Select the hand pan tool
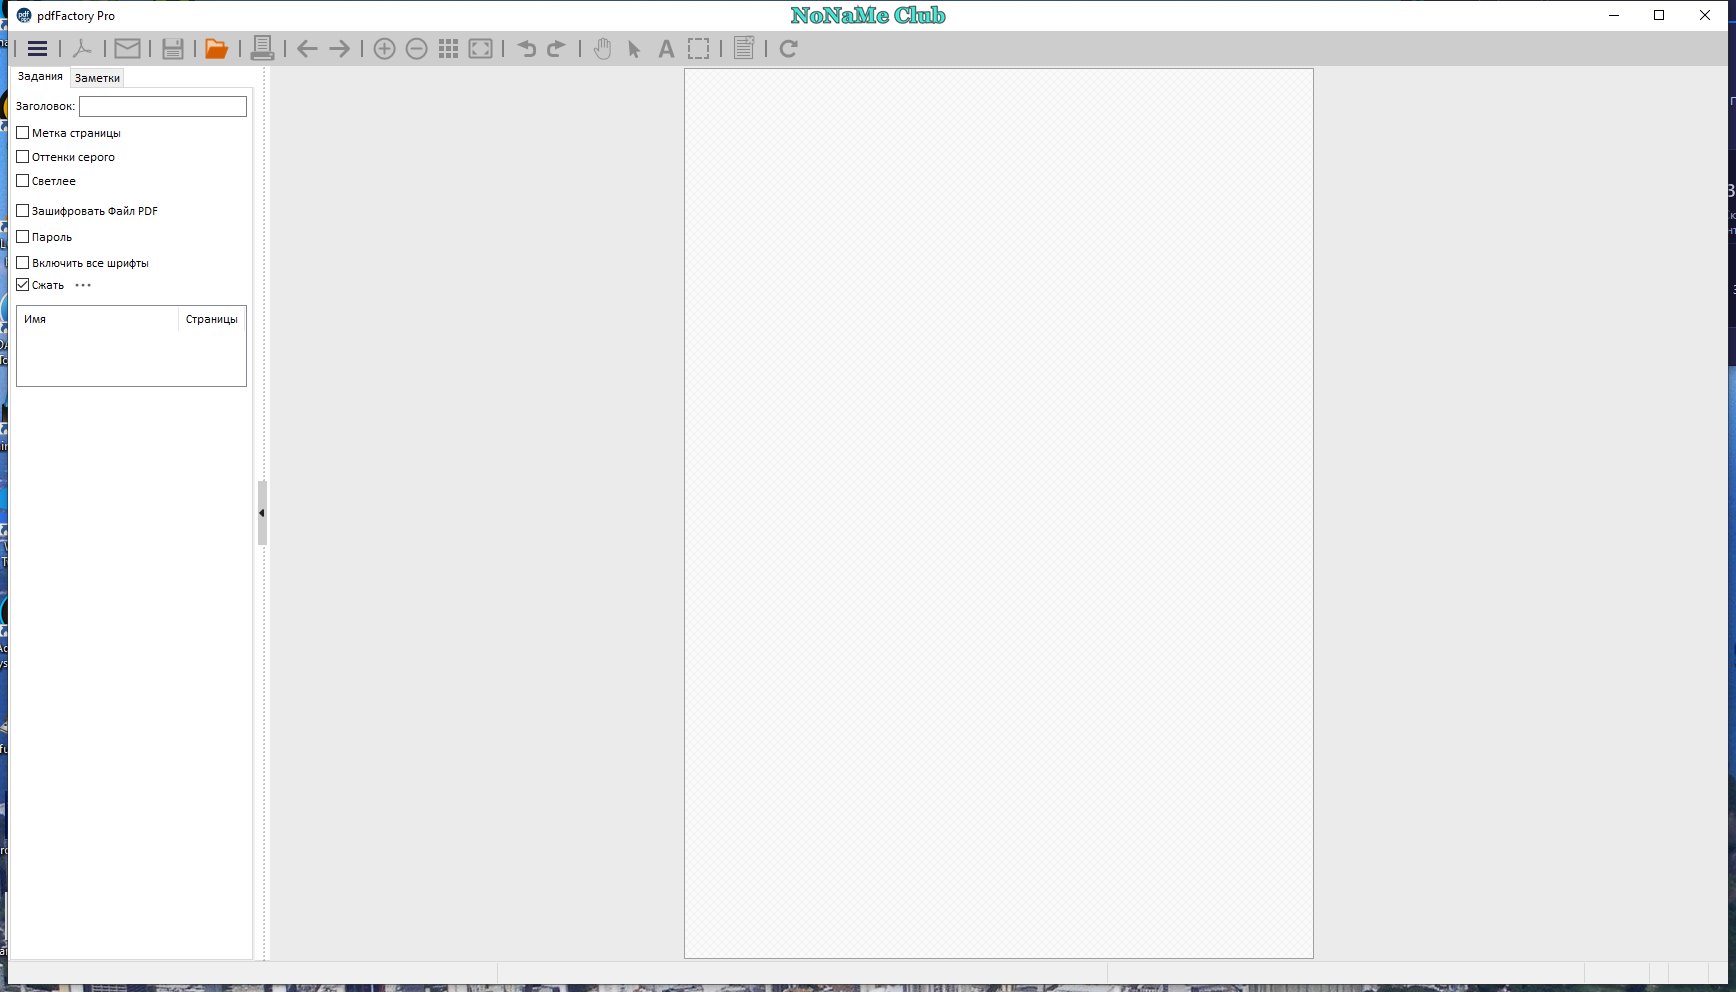Image resolution: width=1736 pixels, height=992 pixels. (602, 48)
